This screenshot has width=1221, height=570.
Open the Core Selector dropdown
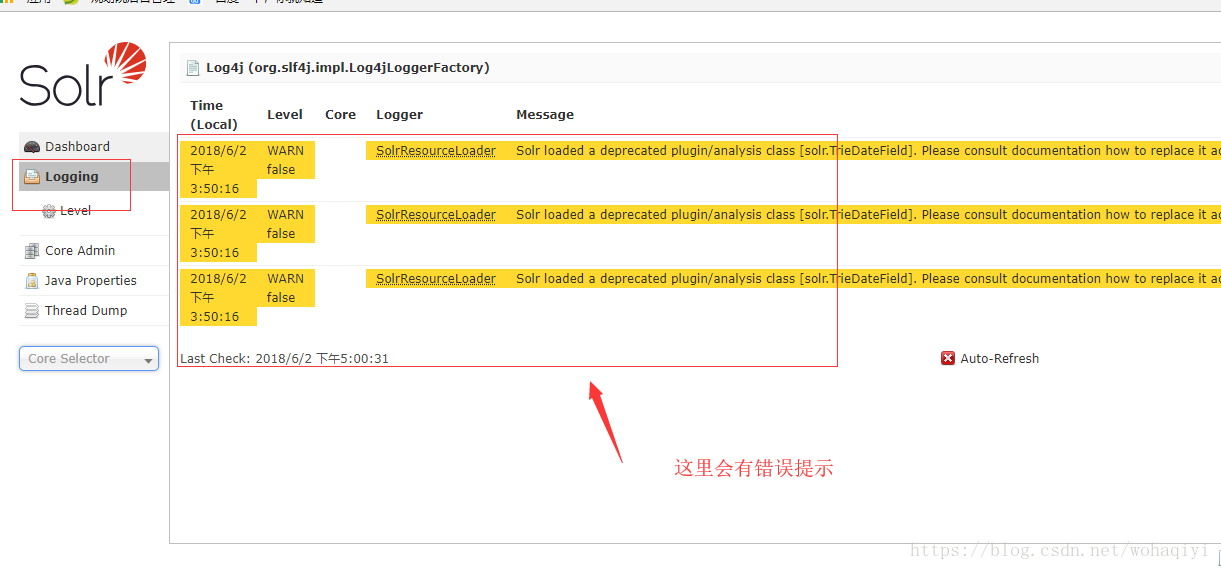pyautogui.click(x=89, y=359)
